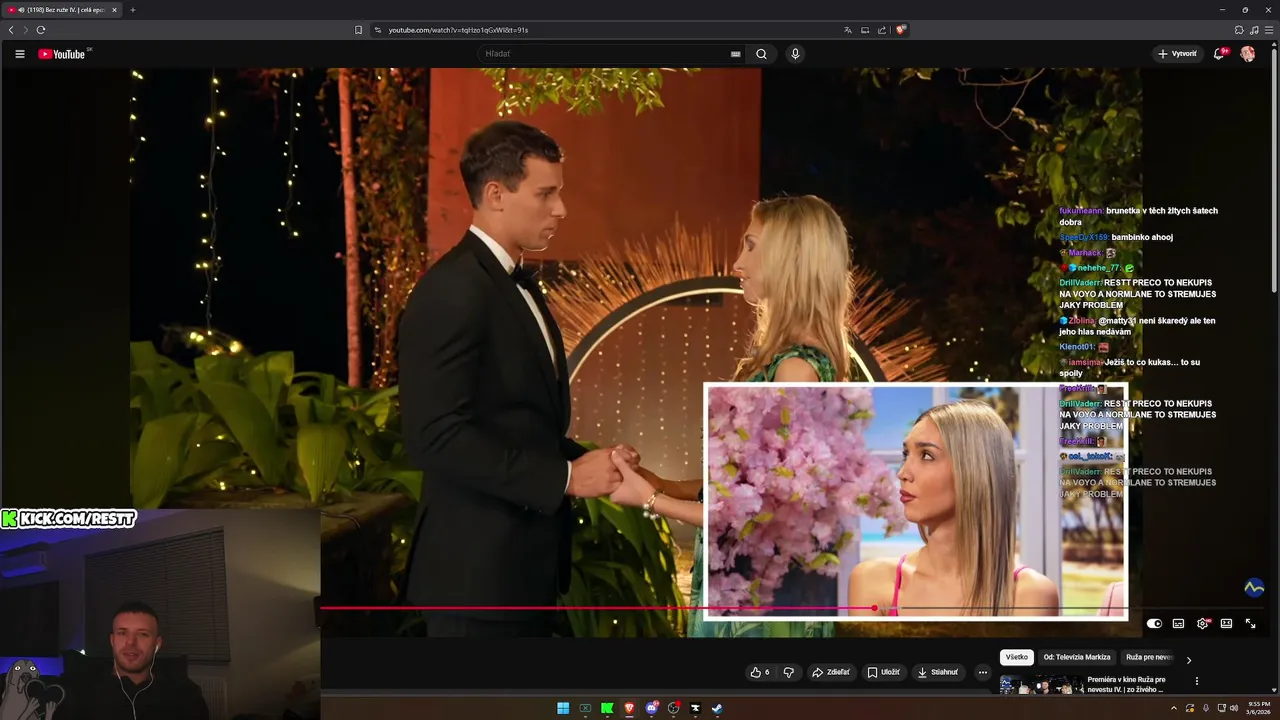This screenshot has height=720, width=1280.
Task: Select the Všetko filter chip
Action: point(1016,657)
